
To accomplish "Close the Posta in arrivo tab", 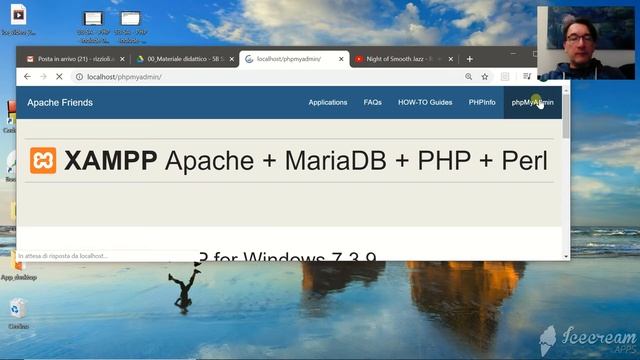I will tap(122, 59).
